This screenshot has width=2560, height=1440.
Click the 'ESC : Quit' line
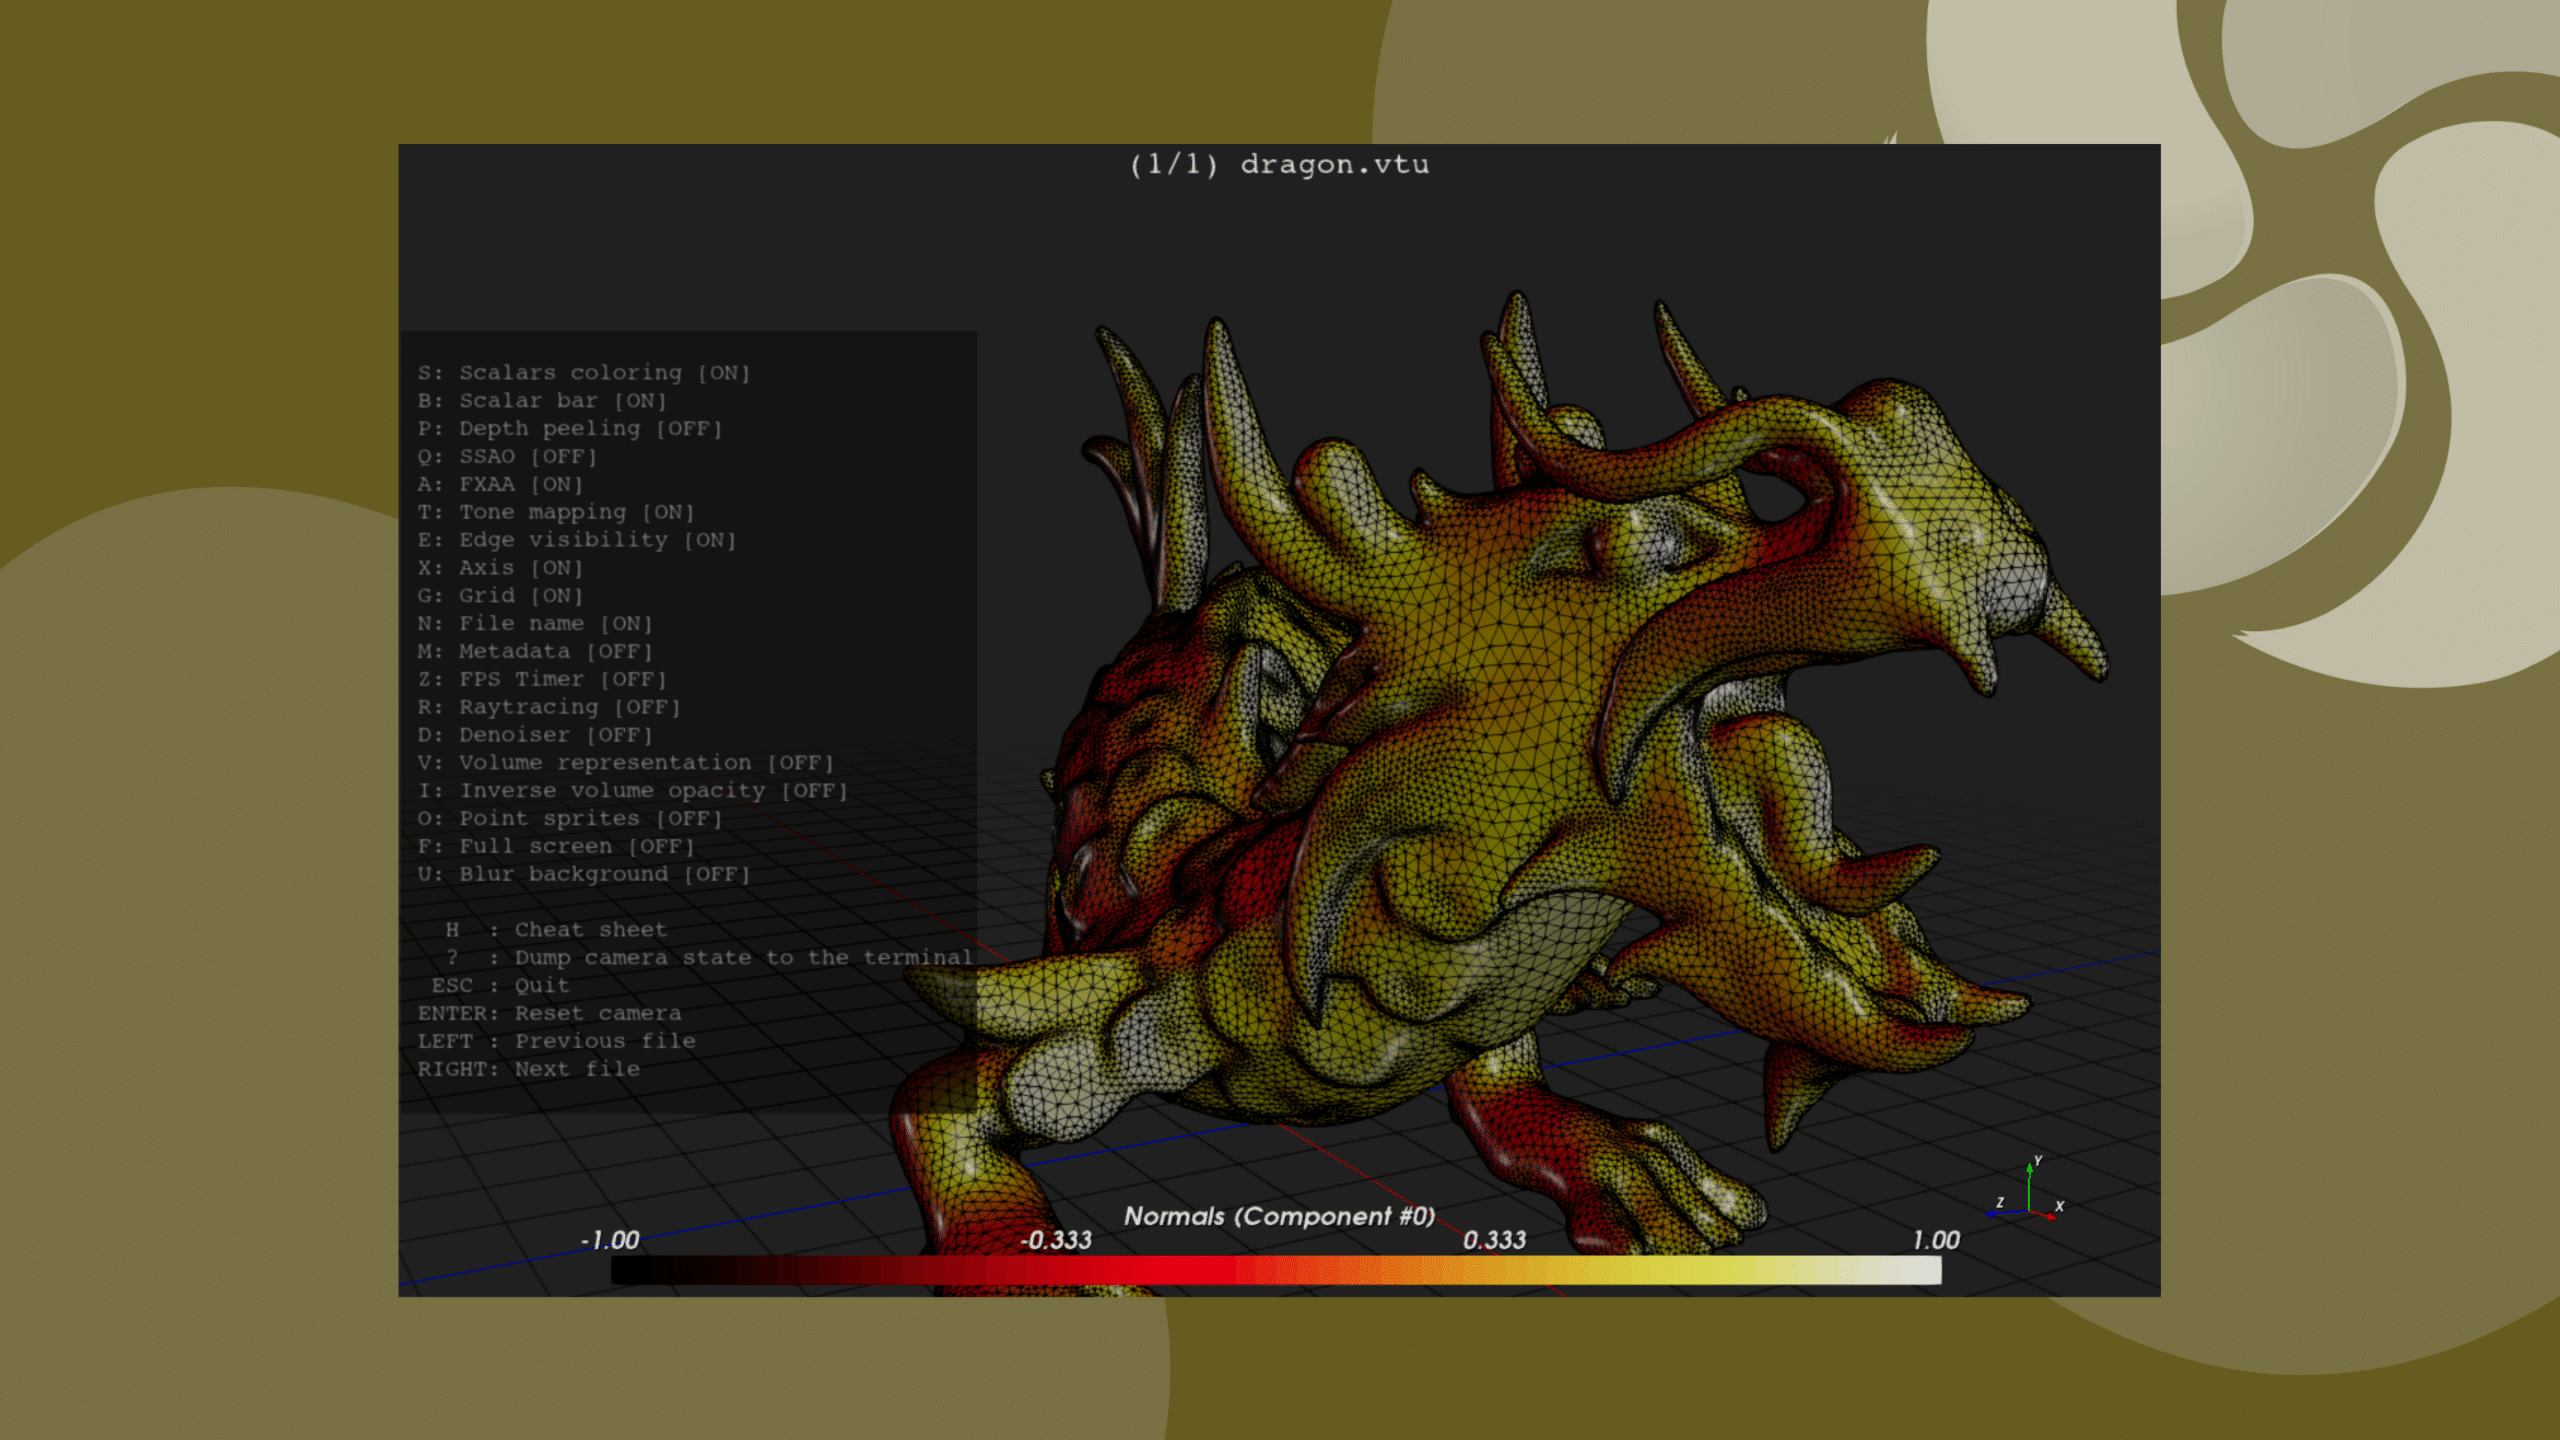tap(501, 986)
